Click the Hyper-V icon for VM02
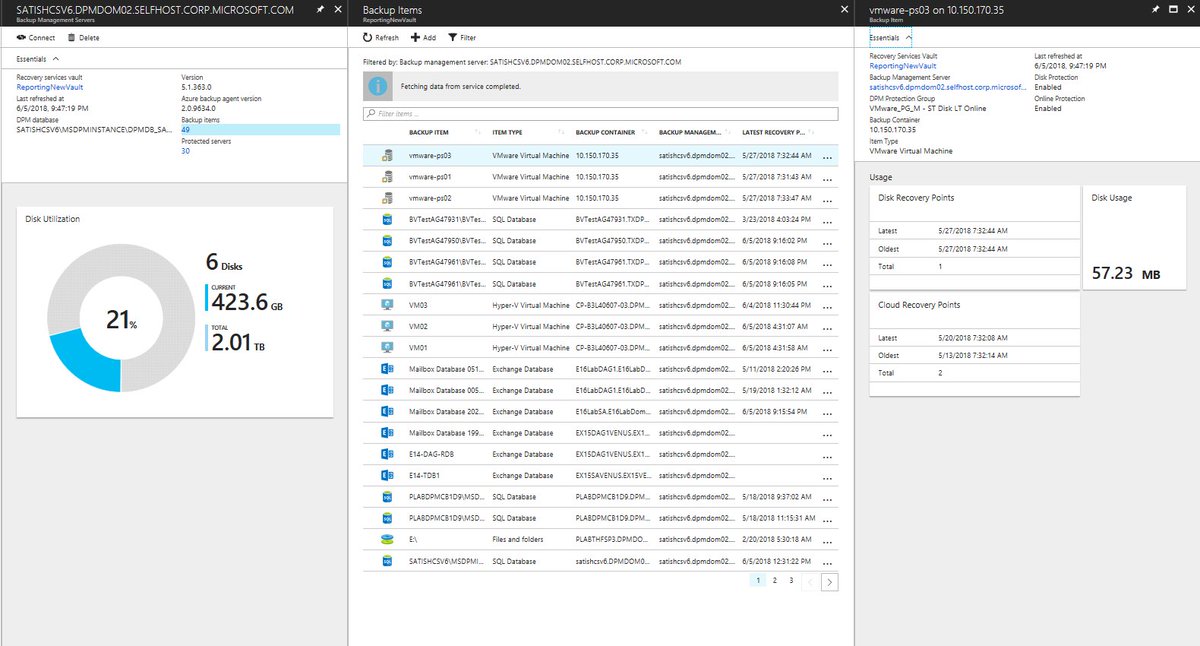1200x646 pixels. point(387,325)
